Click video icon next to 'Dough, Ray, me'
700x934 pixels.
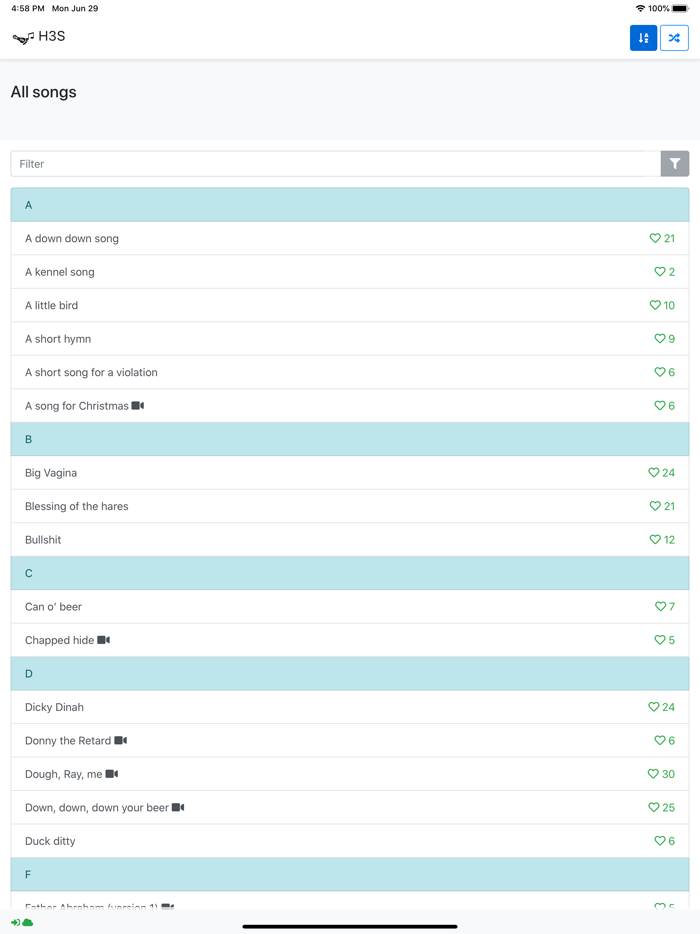(x=112, y=774)
